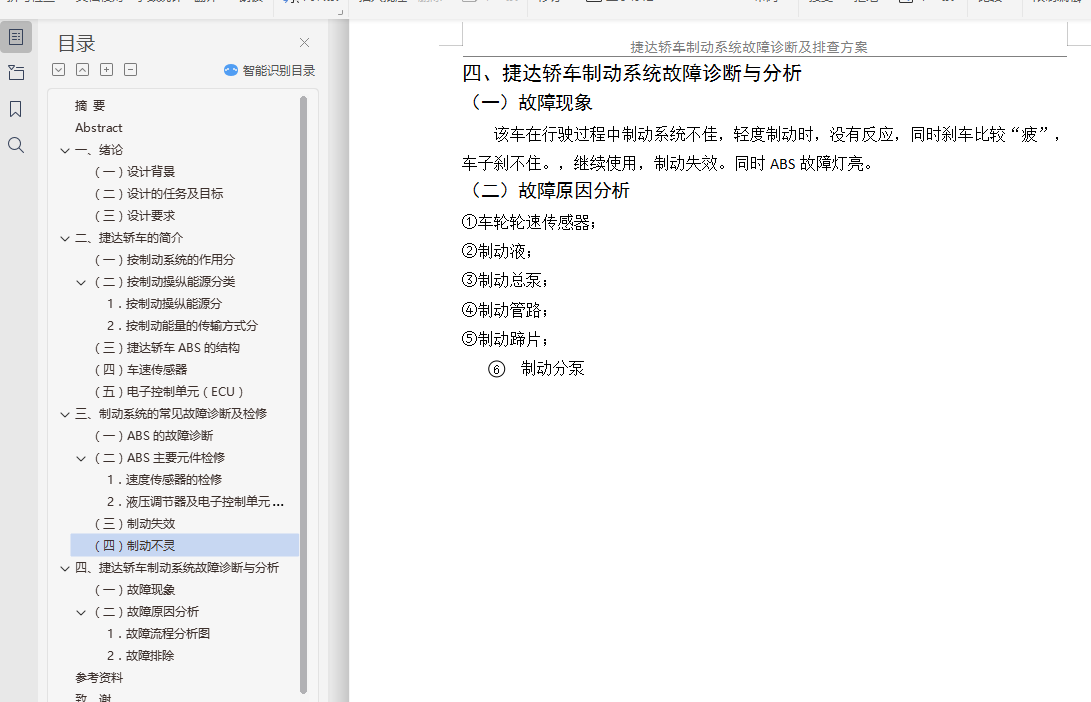Select (三)设计要求 entry

(134, 216)
